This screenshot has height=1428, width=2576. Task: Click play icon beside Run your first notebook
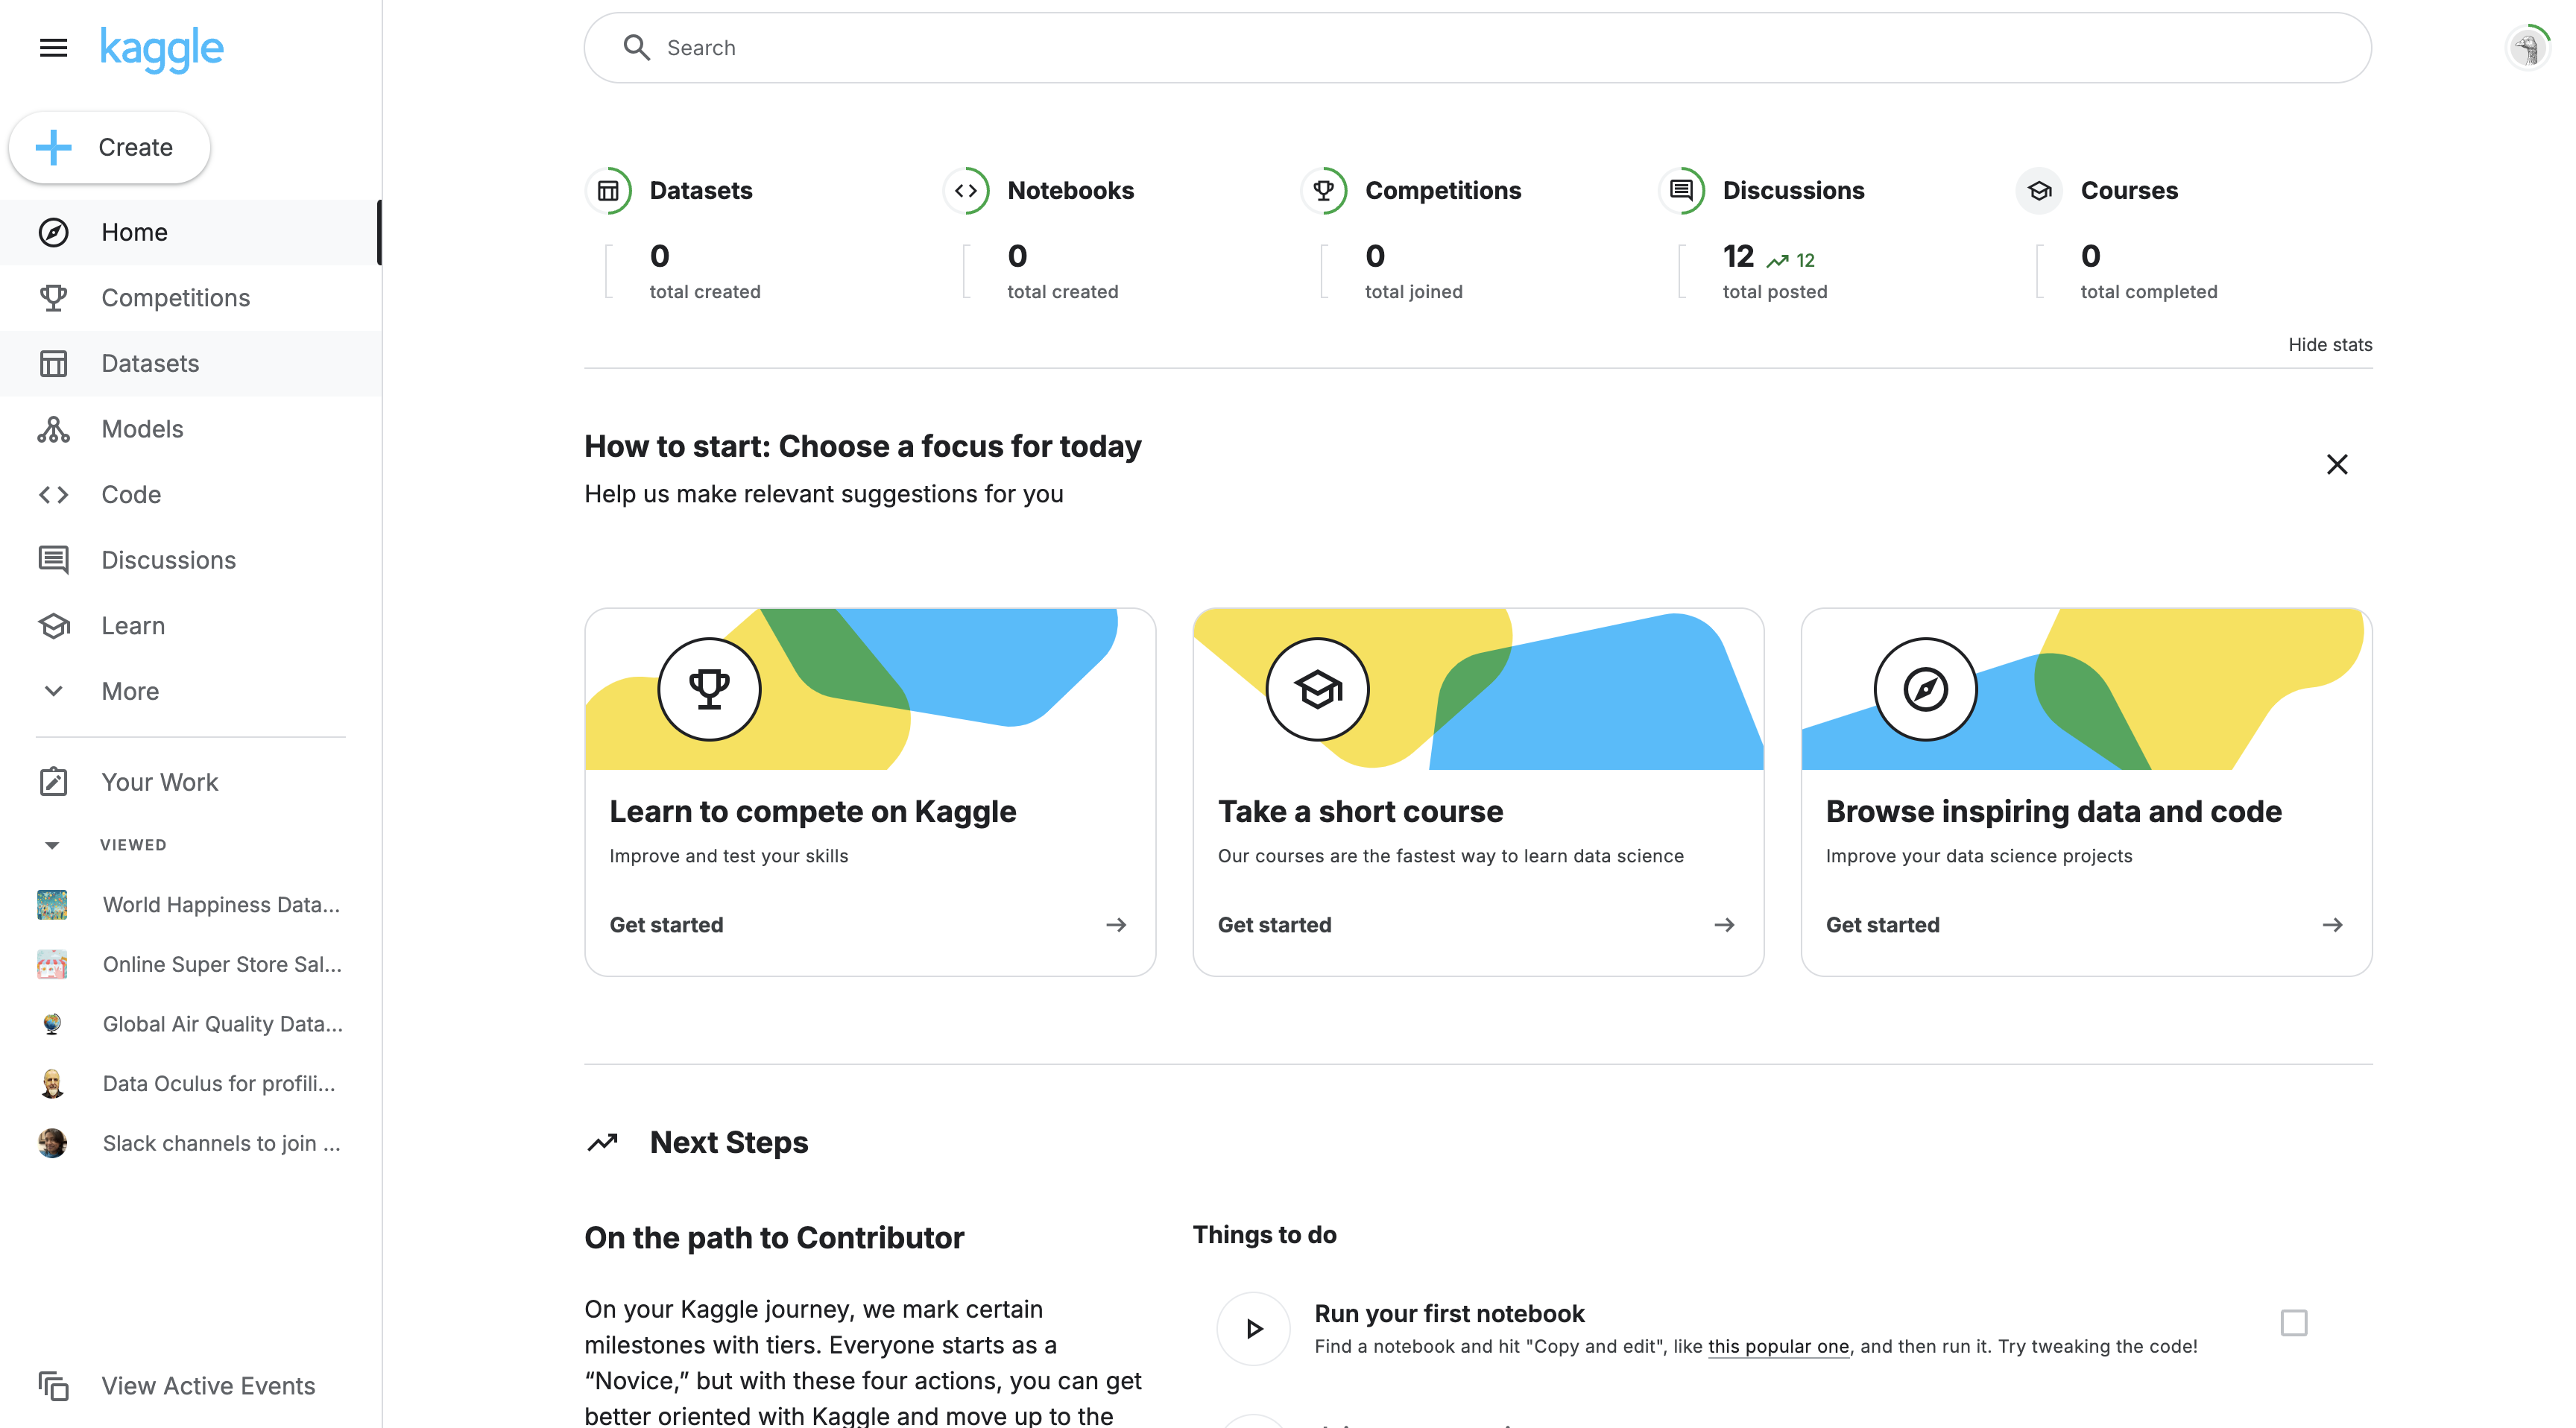(x=1253, y=1329)
